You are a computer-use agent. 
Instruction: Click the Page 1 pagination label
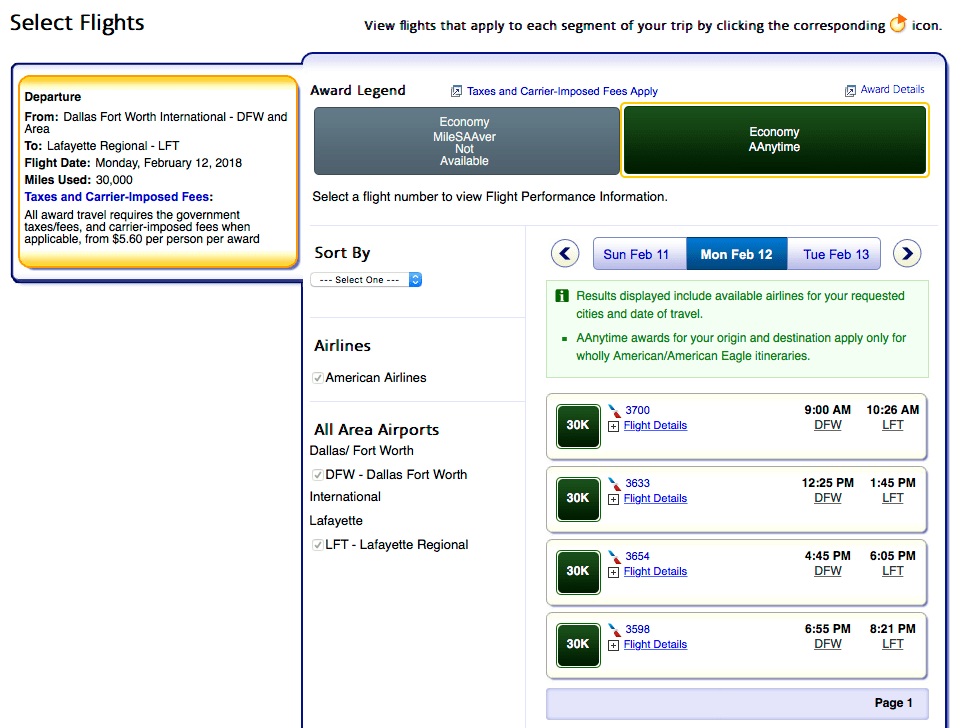coord(893,703)
